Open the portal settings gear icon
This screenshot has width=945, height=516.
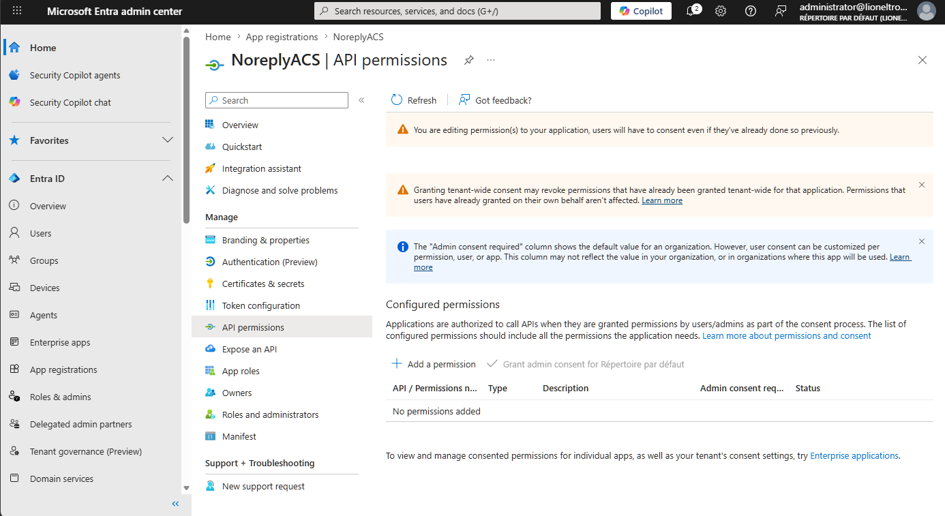tap(721, 11)
